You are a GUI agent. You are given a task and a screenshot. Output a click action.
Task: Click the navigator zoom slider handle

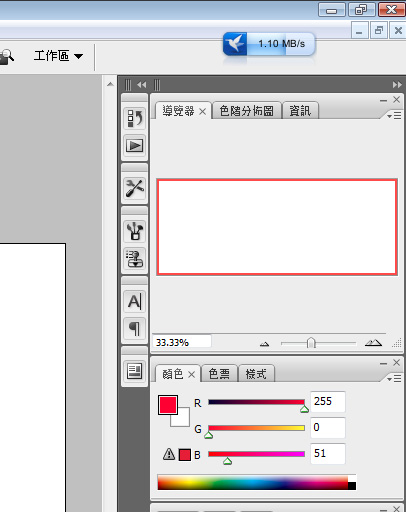[x=311, y=343]
